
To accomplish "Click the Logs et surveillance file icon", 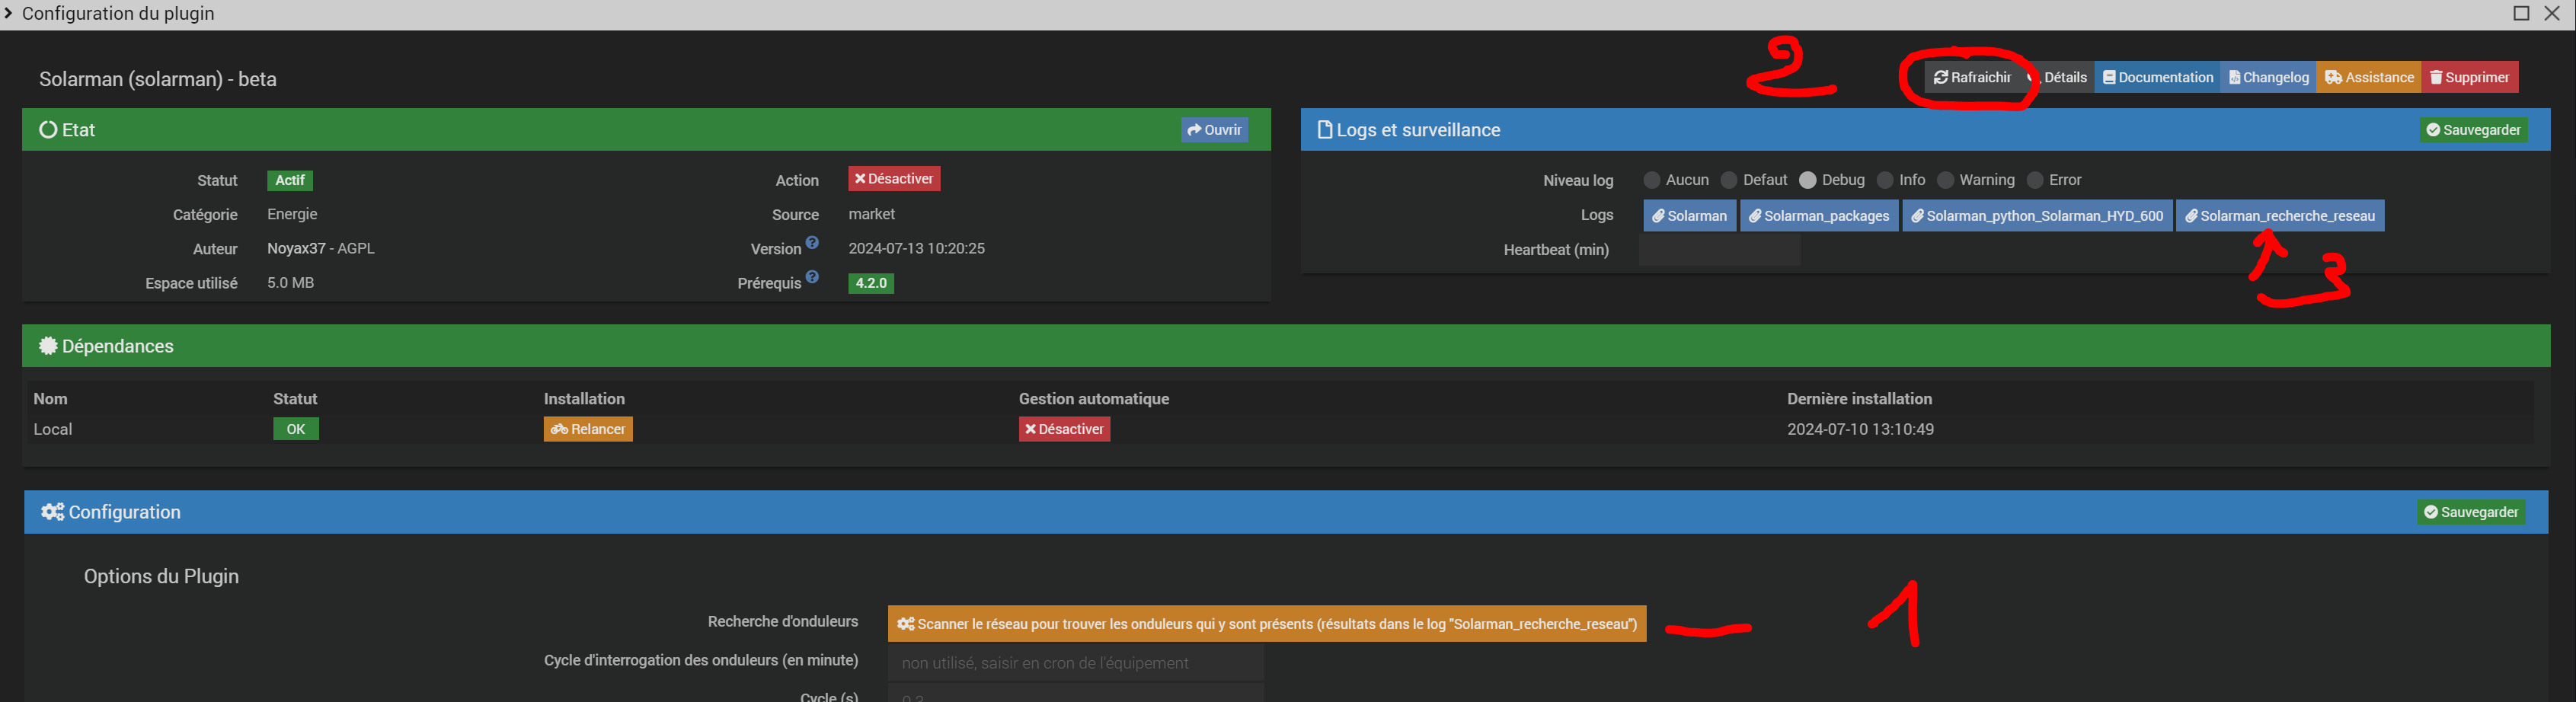I will click(x=1325, y=130).
